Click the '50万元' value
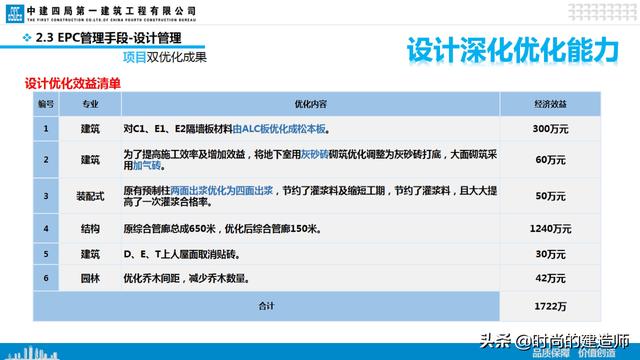The width and height of the screenshot is (640, 360). tap(550, 196)
